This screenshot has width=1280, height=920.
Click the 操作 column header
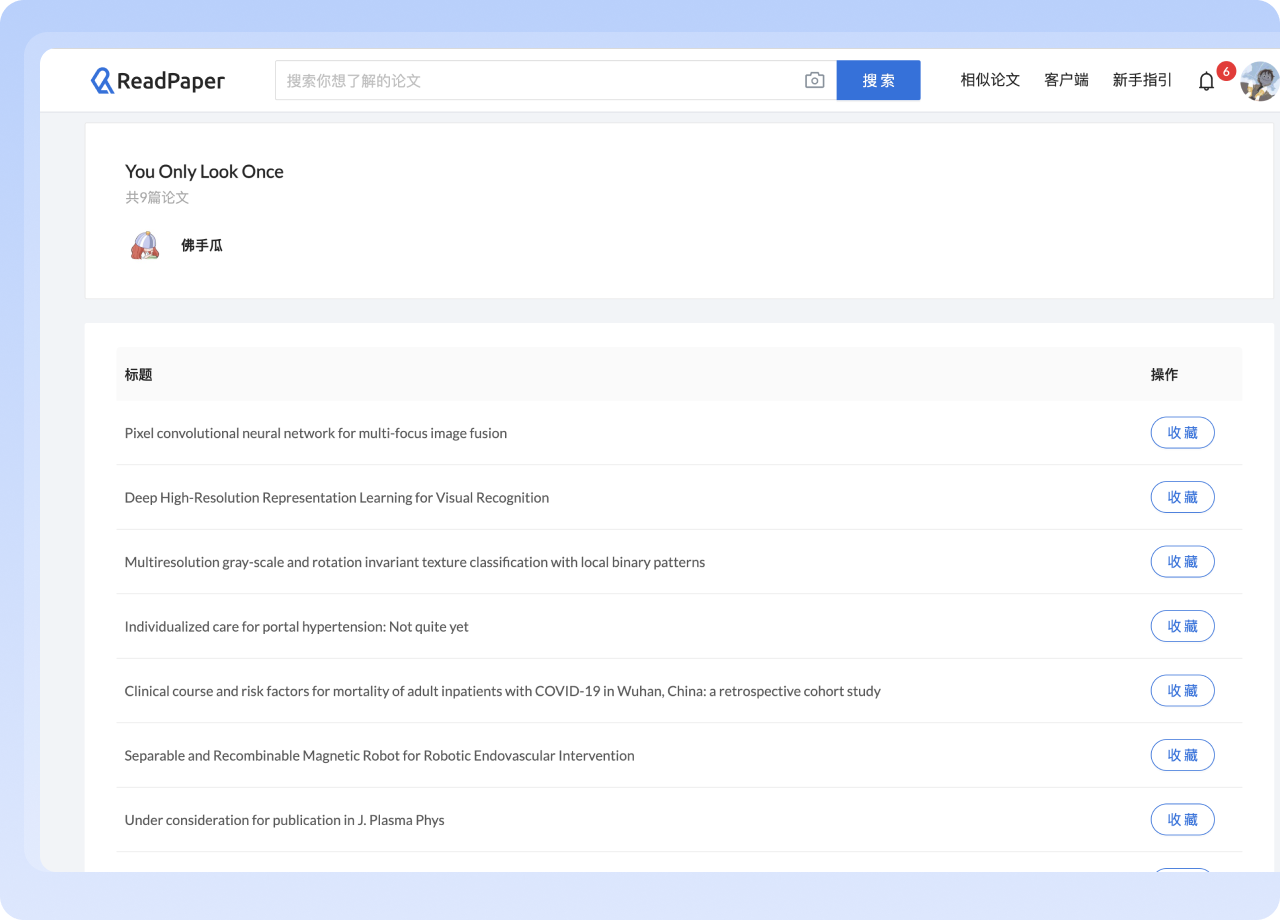(x=1164, y=374)
